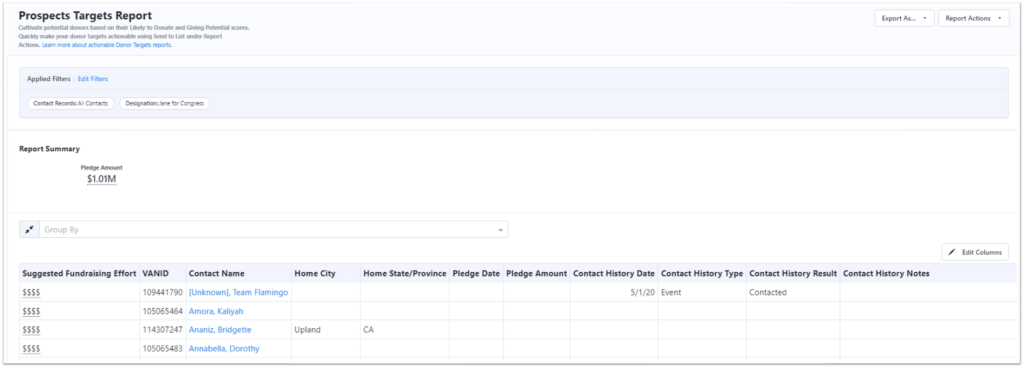Viewport: 1024px width, 368px height.
Task: Click VANID 109441790
Action: tap(163, 292)
